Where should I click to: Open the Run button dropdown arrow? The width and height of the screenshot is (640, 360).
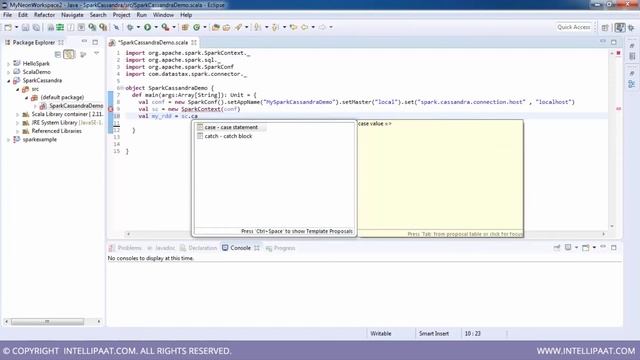(156, 27)
